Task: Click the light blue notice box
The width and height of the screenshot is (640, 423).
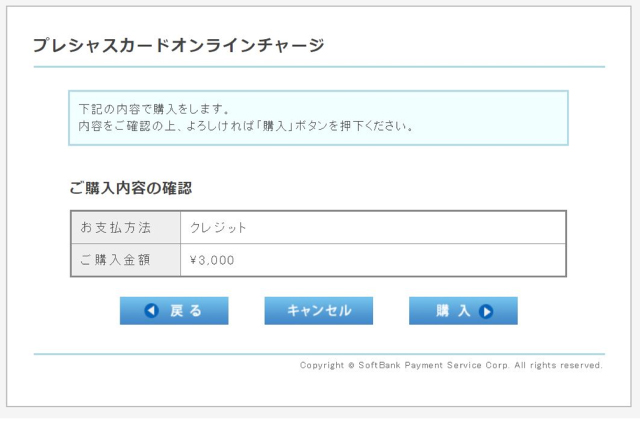Action: pos(318,118)
